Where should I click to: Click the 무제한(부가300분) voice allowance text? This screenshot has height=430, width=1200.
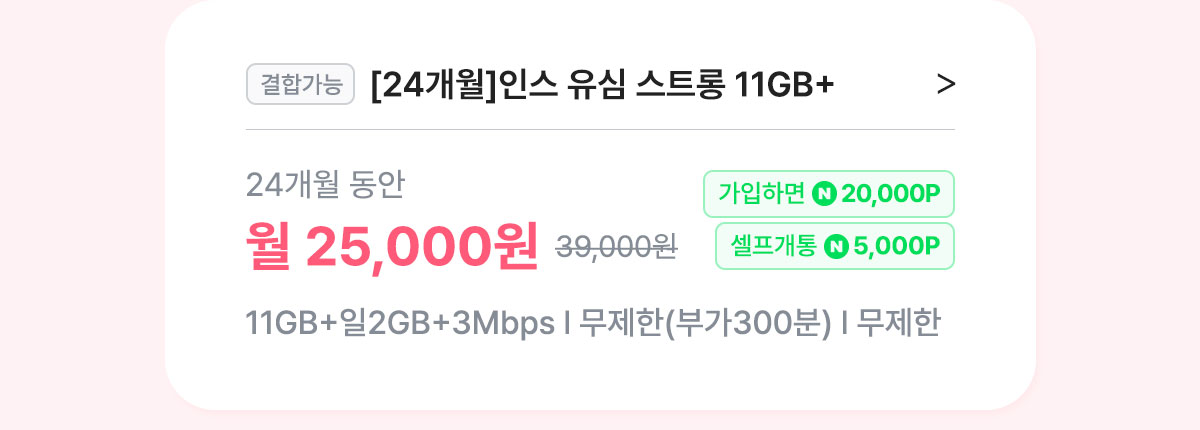(705, 324)
